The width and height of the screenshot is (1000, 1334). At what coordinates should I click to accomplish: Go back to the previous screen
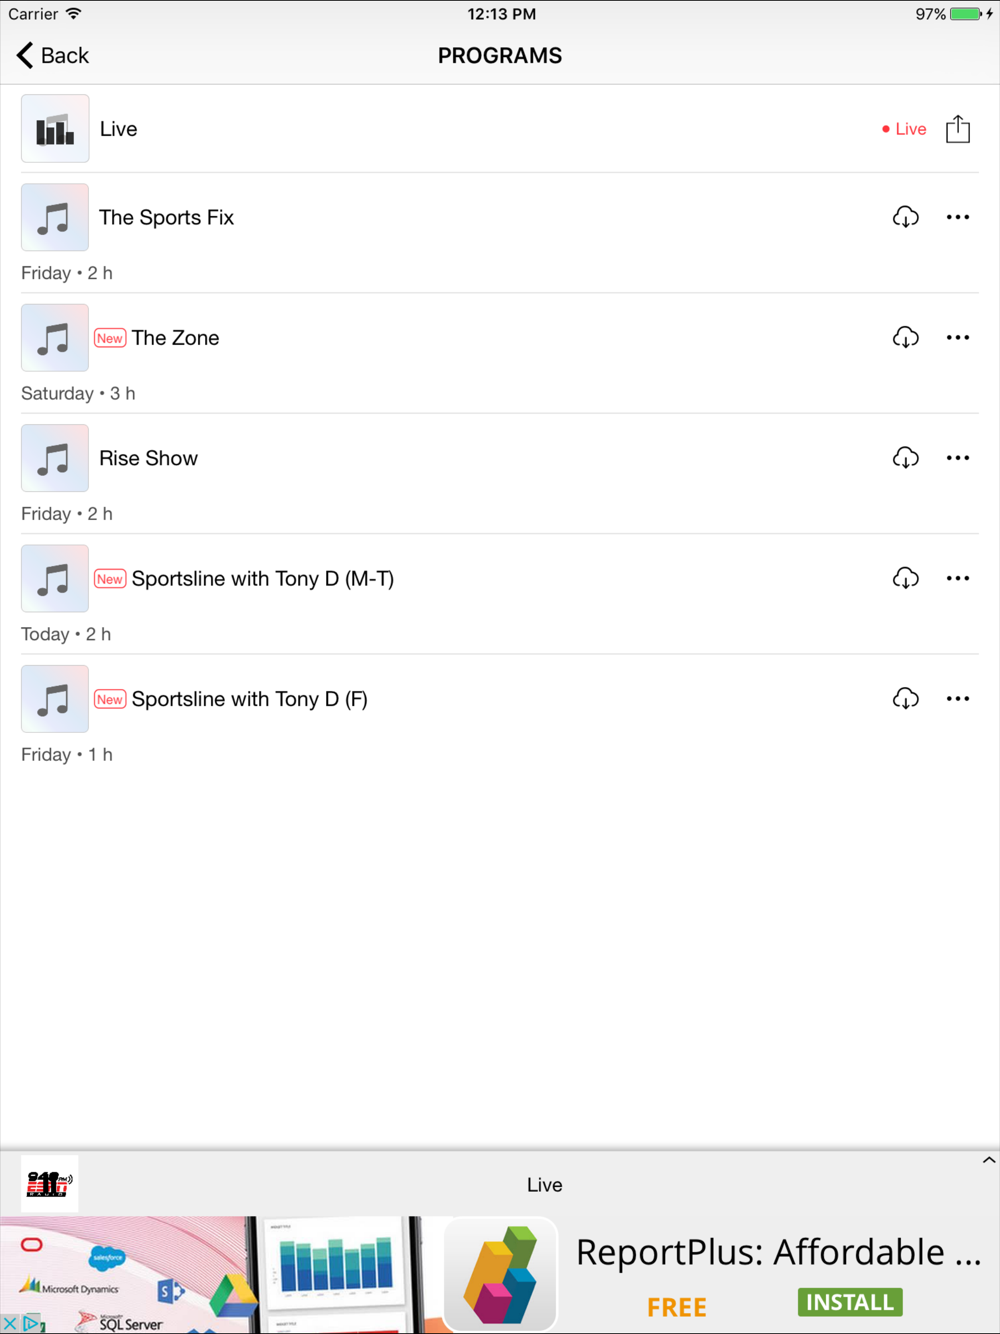(53, 56)
